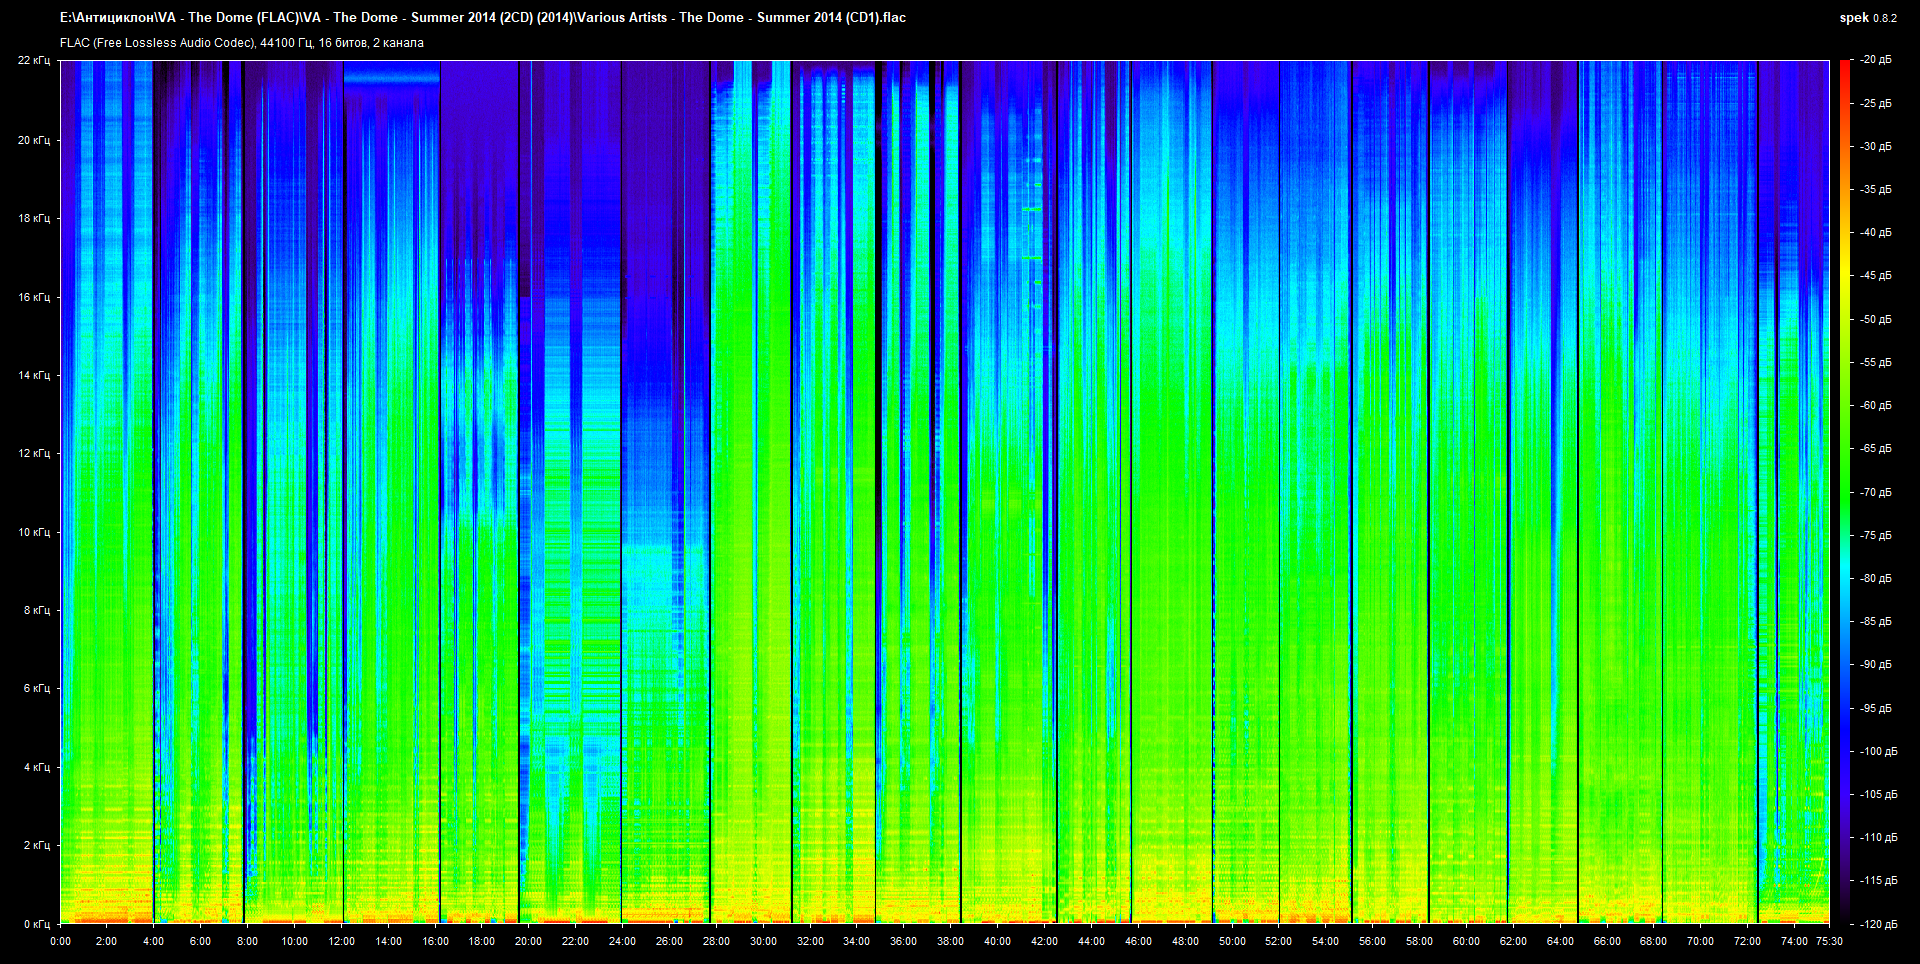Click the 30:00 time axis marker
This screenshot has width=1920, height=964.
[x=763, y=941]
